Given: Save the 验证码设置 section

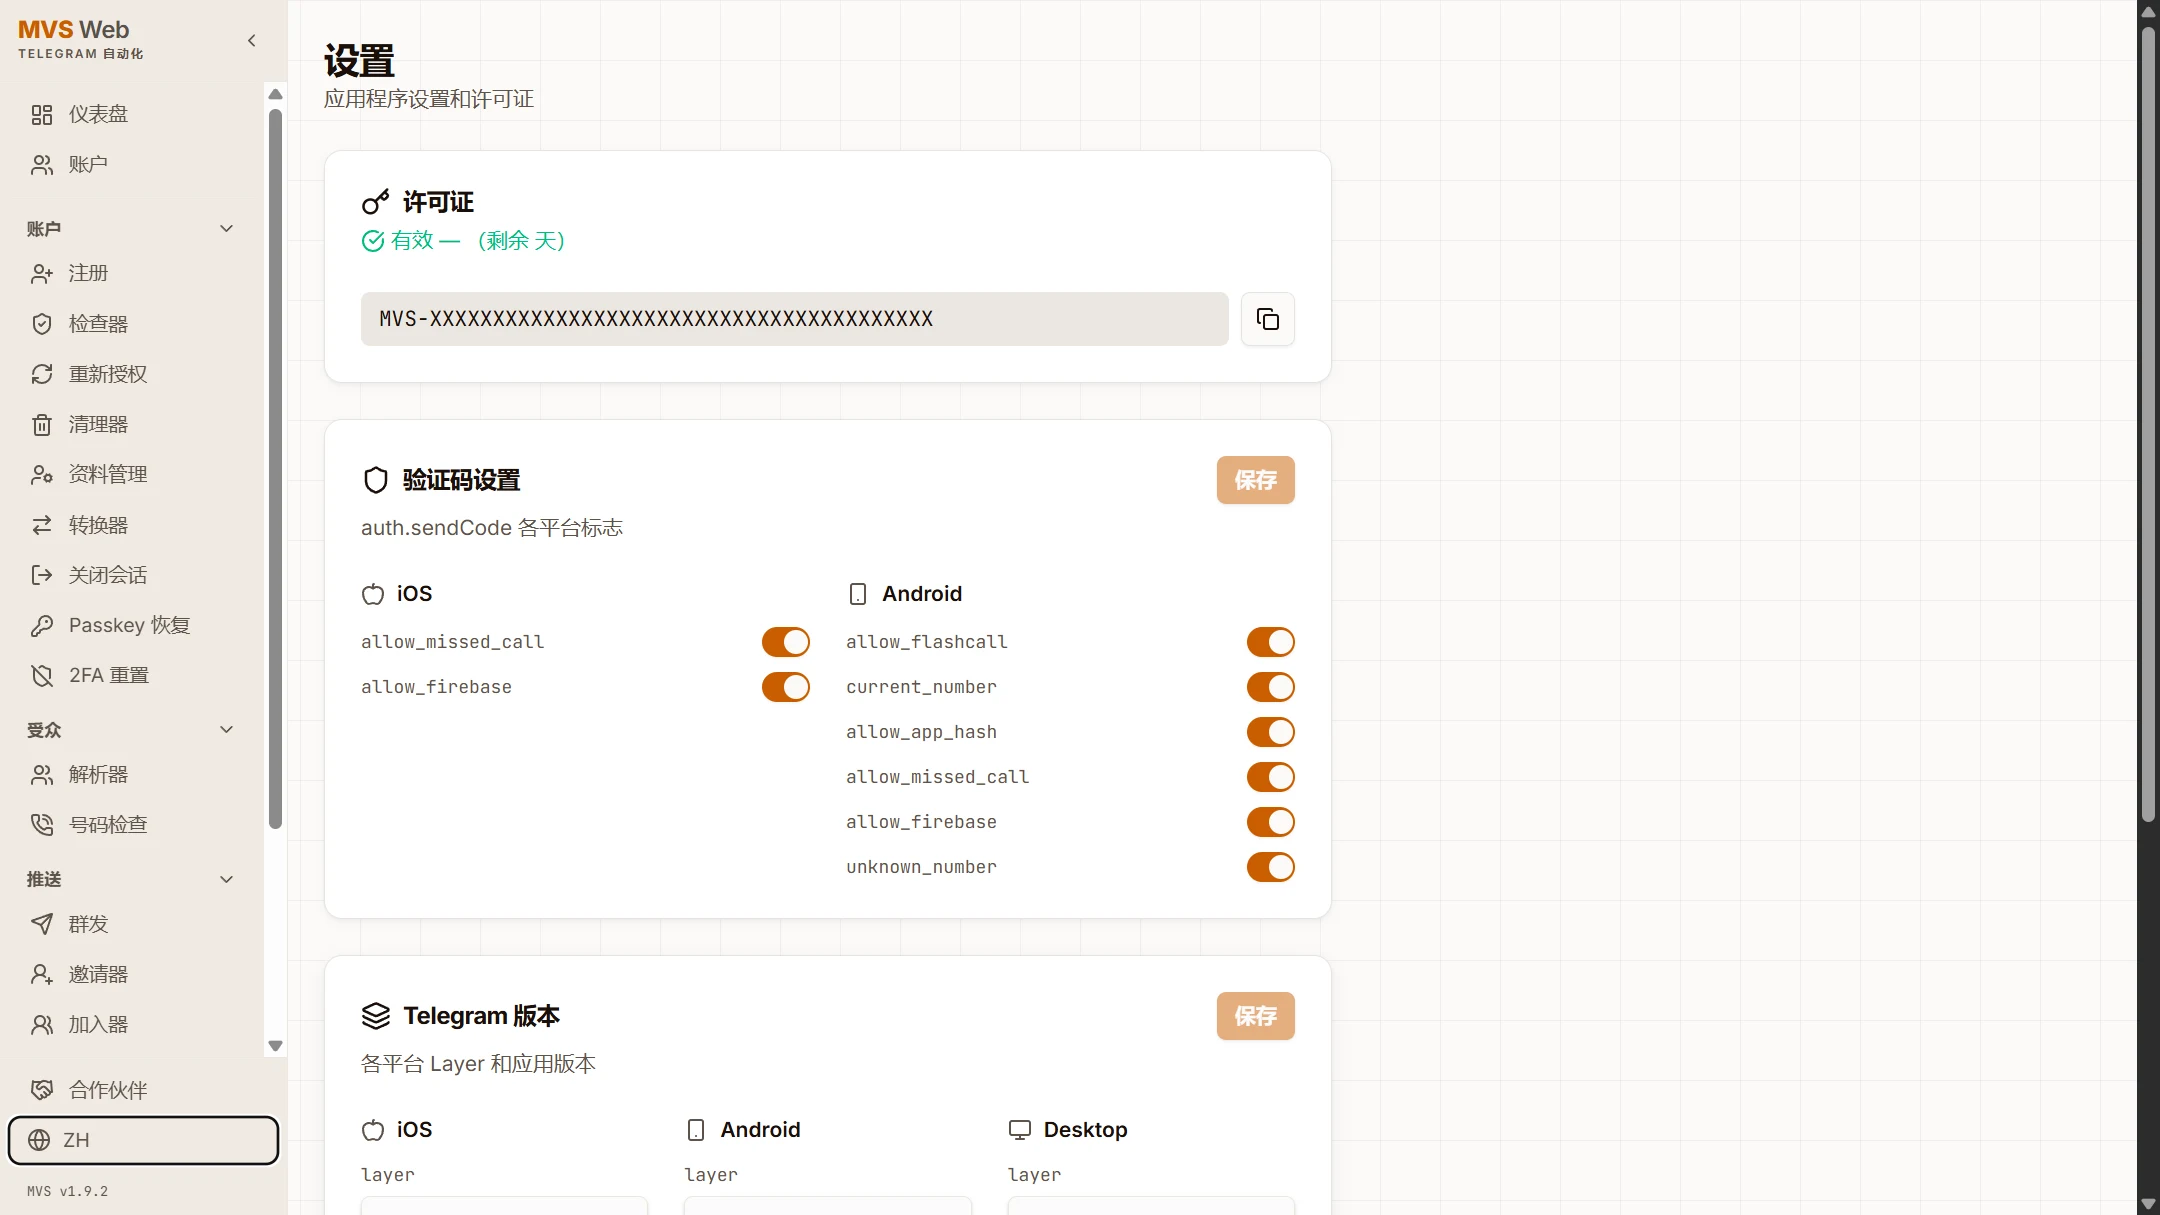Looking at the screenshot, I should tap(1255, 480).
